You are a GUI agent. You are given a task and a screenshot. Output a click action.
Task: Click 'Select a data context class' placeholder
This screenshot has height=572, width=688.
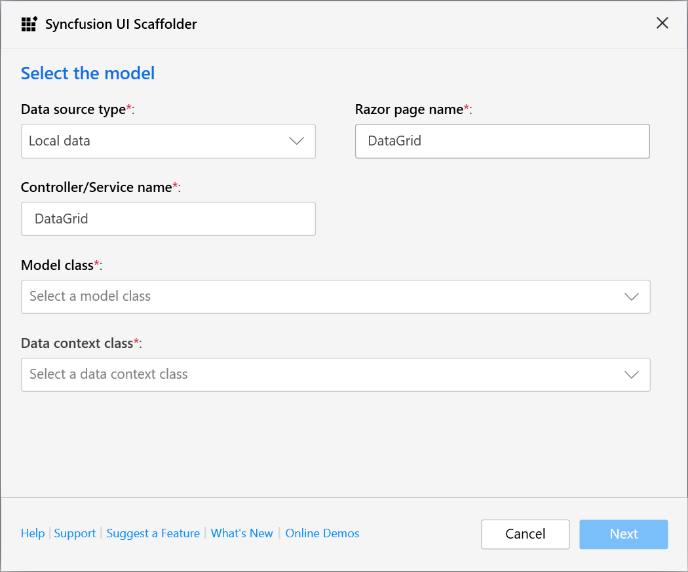[x=108, y=375]
